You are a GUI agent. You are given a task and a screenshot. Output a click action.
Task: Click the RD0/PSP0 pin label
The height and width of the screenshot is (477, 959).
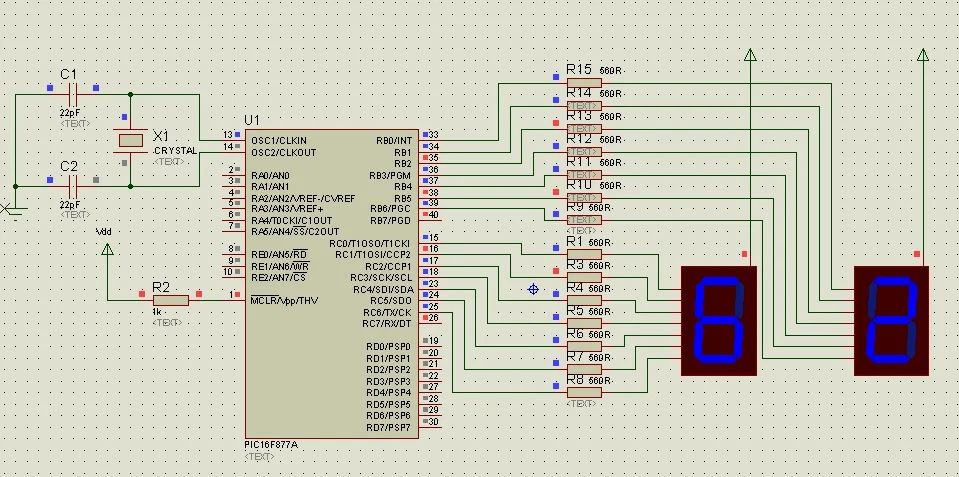point(389,347)
